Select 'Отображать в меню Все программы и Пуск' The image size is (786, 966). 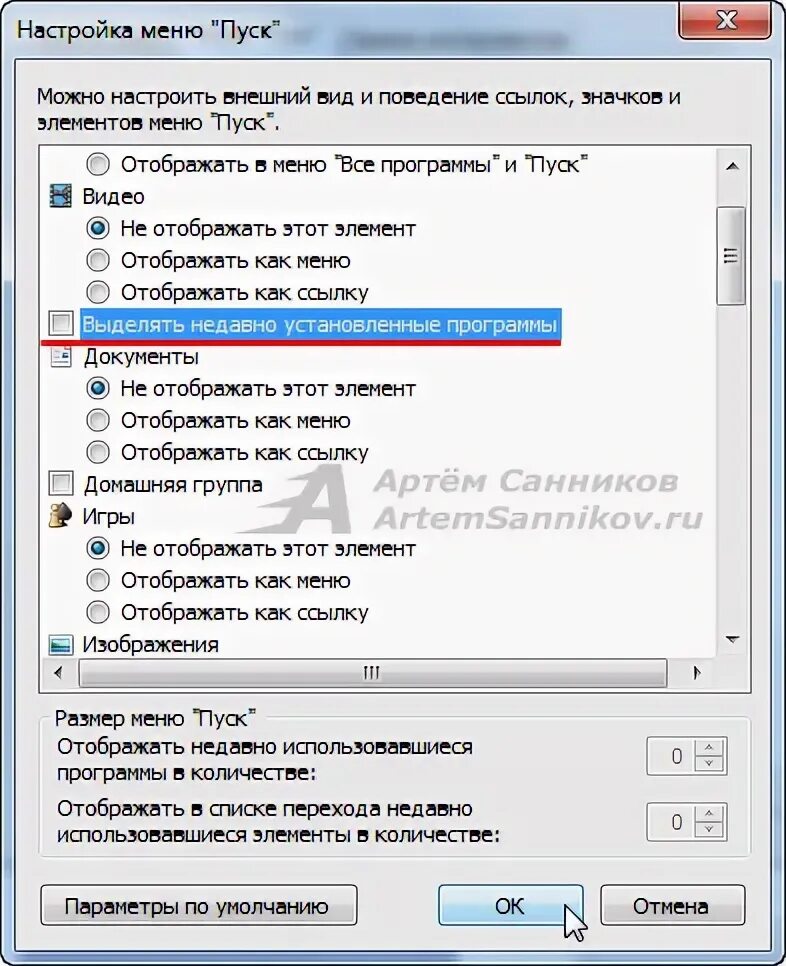point(98,164)
